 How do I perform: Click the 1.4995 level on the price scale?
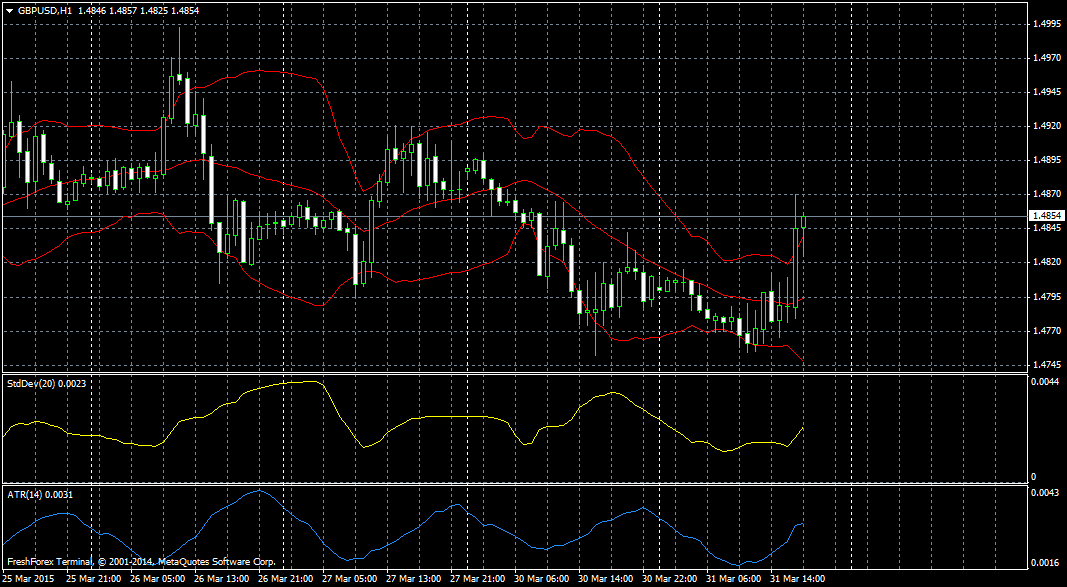pyautogui.click(x=1045, y=25)
